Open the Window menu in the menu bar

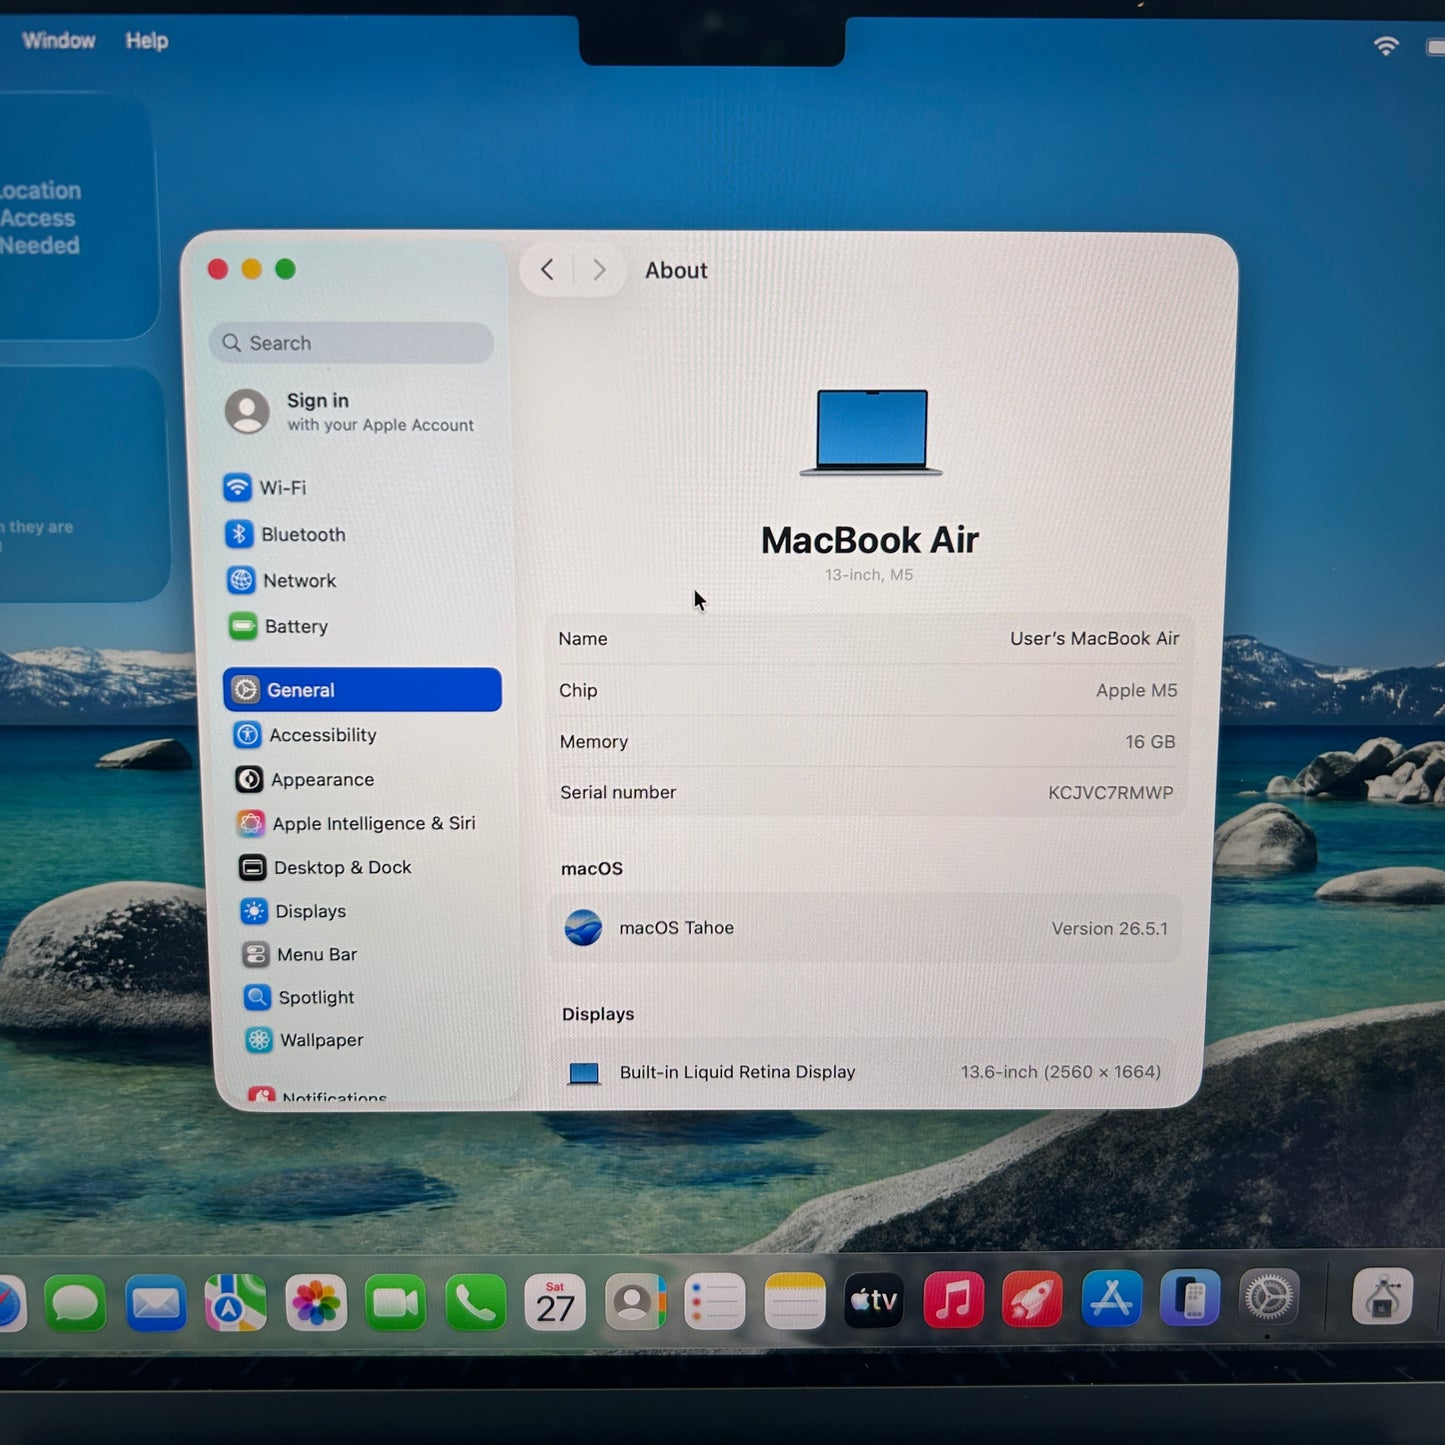pyautogui.click(x=59, y=40)
